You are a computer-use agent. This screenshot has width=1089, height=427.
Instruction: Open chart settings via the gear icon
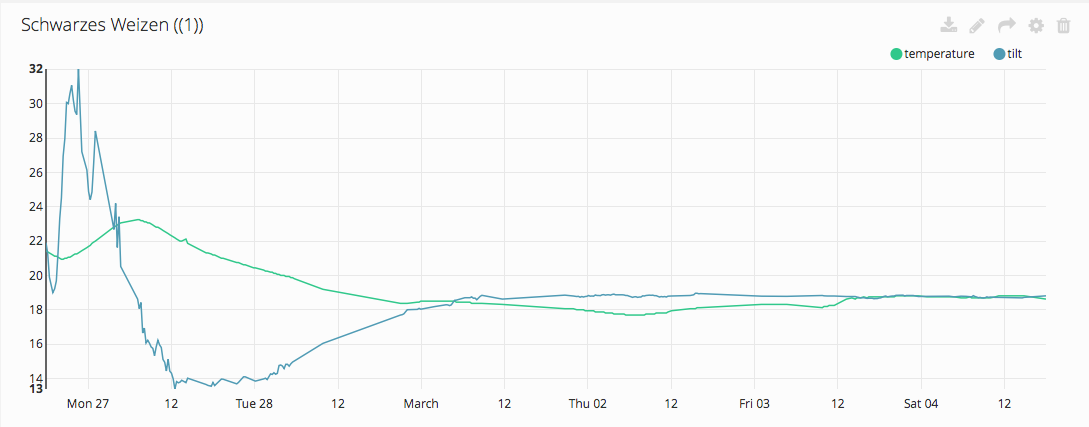1036,25
